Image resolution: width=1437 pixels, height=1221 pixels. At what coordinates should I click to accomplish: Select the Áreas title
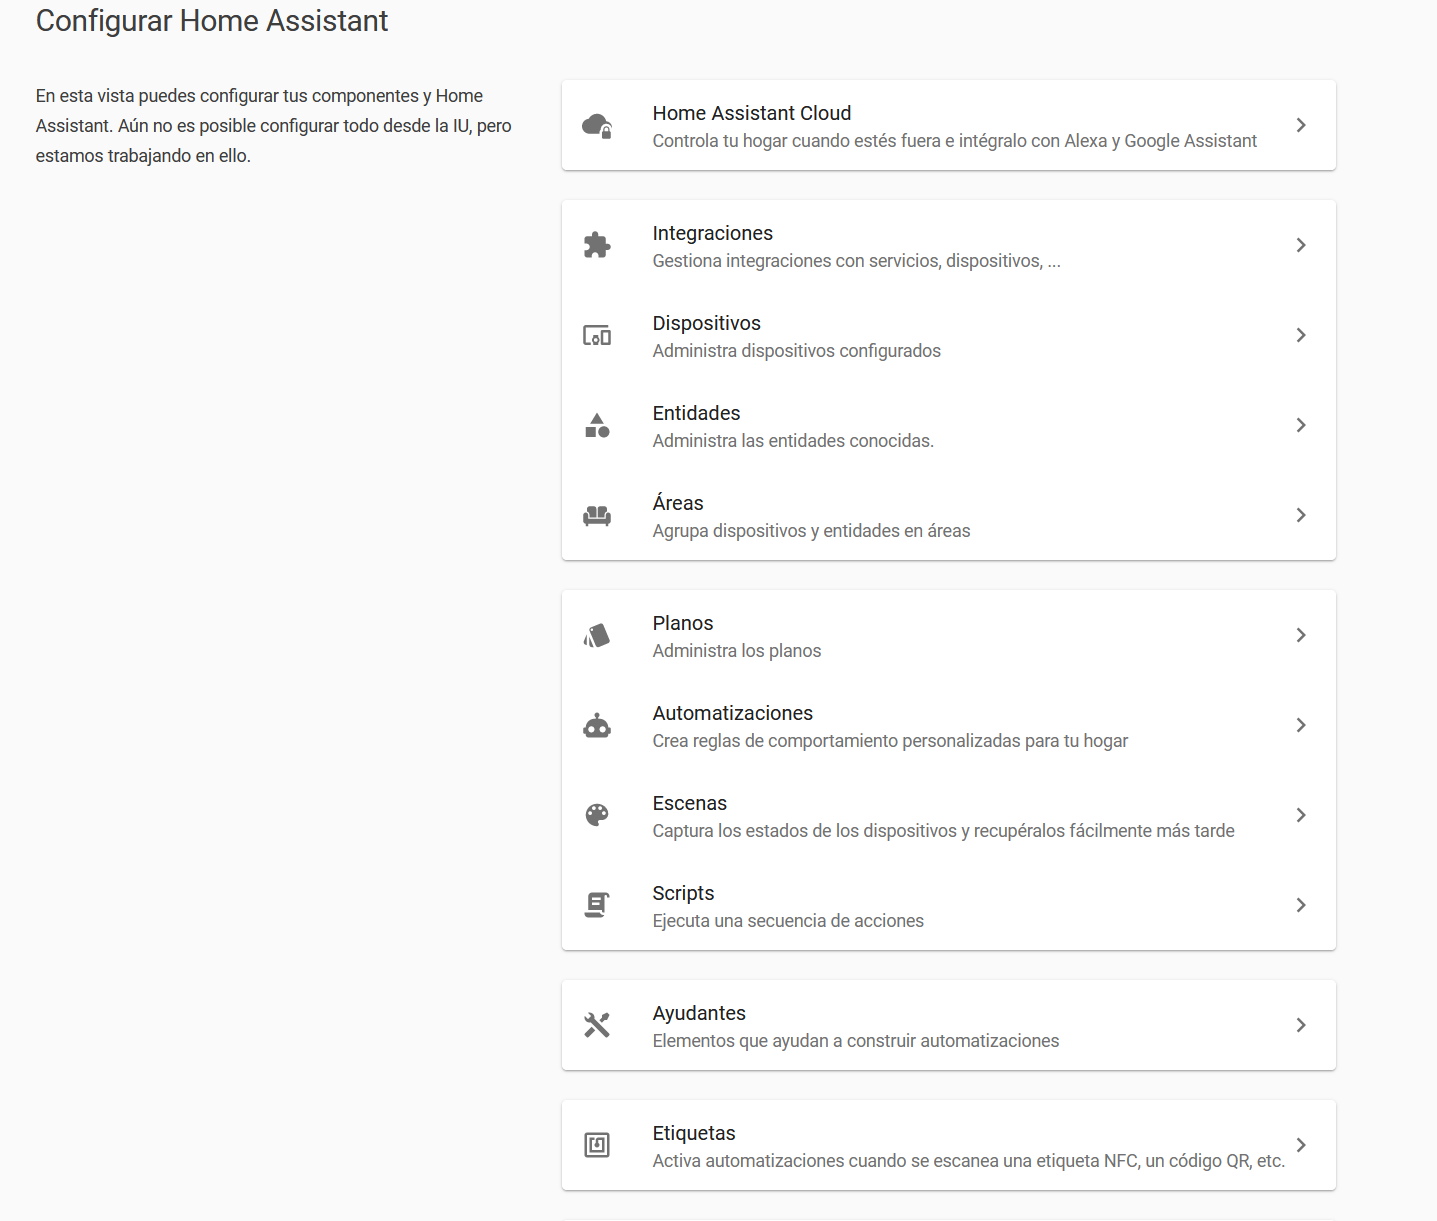[x=678, y=502]
